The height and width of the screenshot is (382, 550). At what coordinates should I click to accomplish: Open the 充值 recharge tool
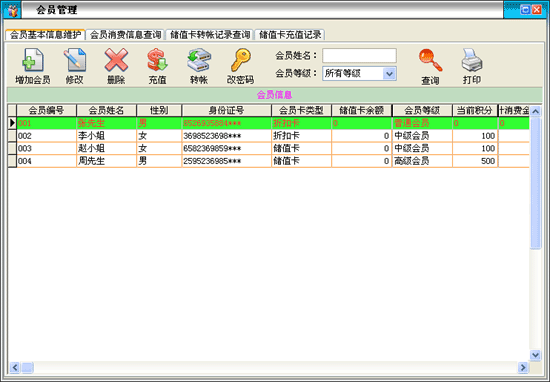pos(157,60)
